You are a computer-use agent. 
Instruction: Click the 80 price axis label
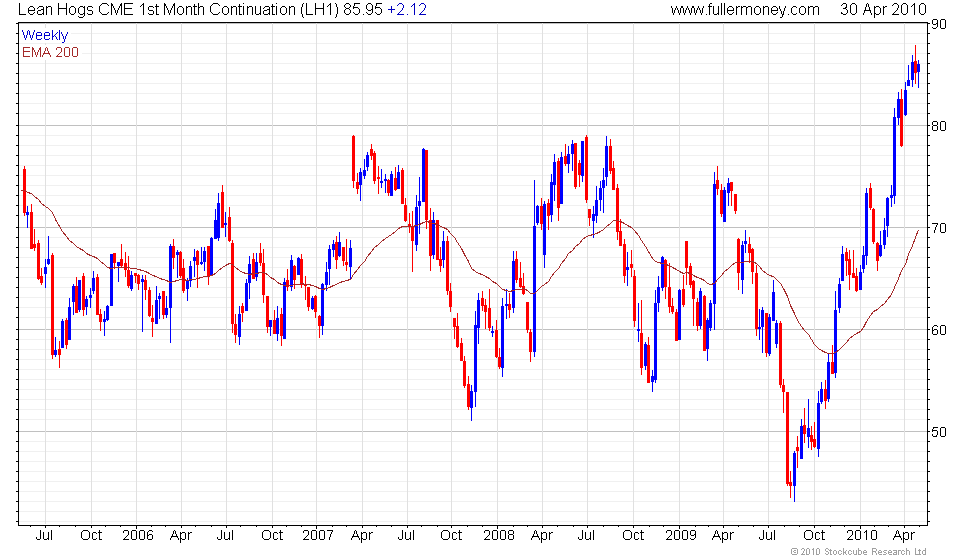click(x=939, y=126)
